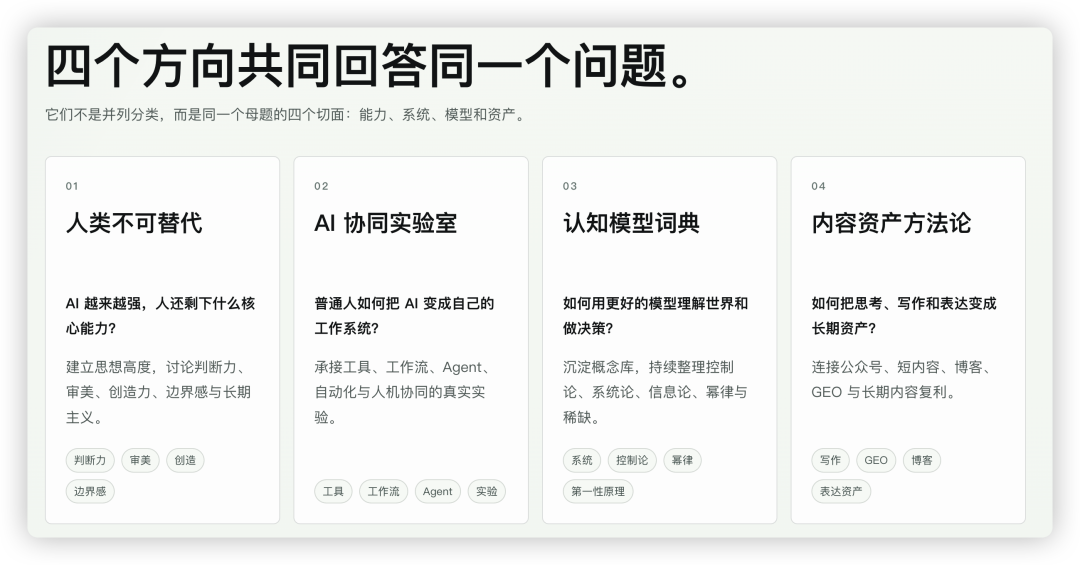Click the description starting with 沉淀概念库
The image size is (1080, 565).
(655, 392)
